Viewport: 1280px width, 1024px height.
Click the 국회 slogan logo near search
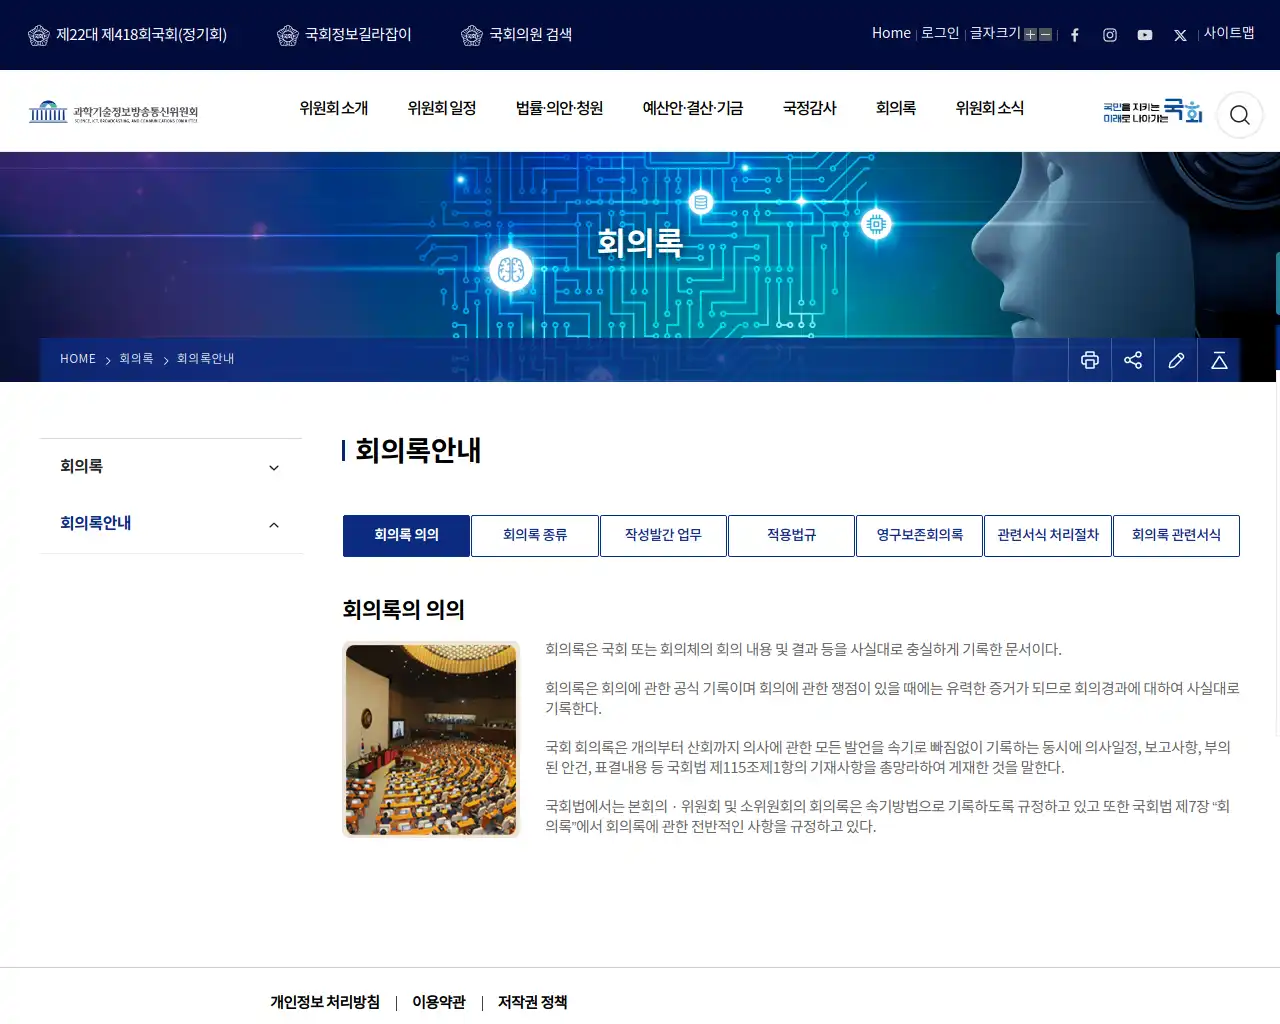point(1152,111)
